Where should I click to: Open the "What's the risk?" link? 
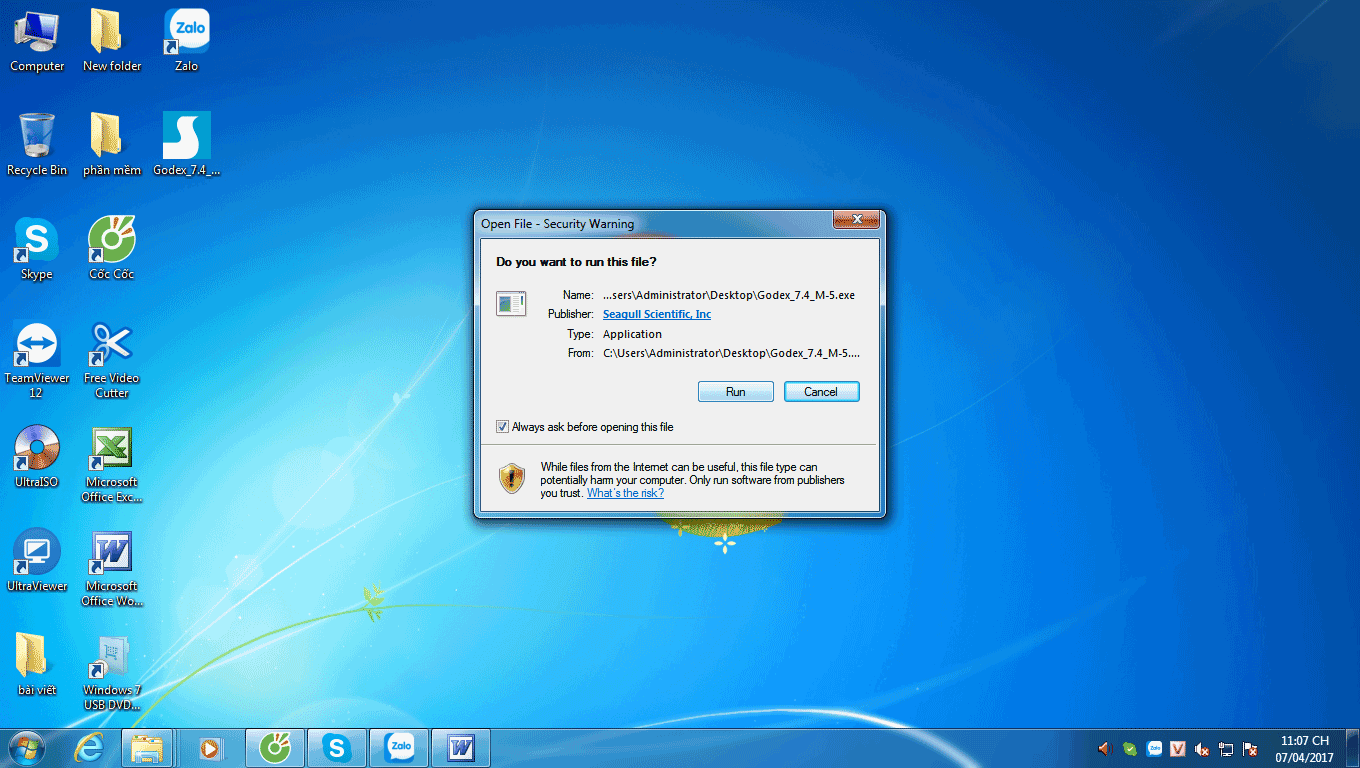pos(625,493)
